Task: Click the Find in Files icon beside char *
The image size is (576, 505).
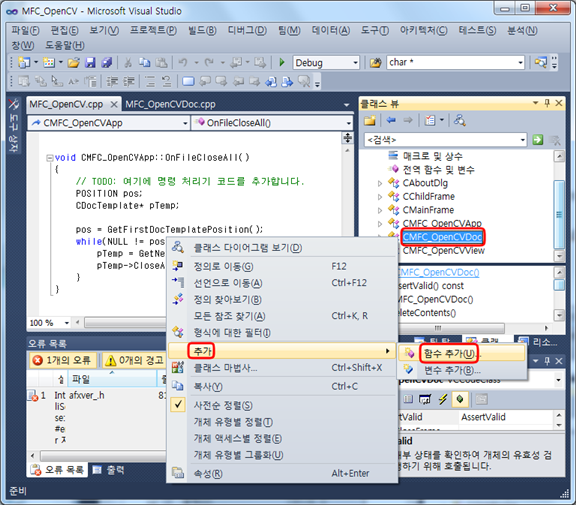Action: coord(375,63)
